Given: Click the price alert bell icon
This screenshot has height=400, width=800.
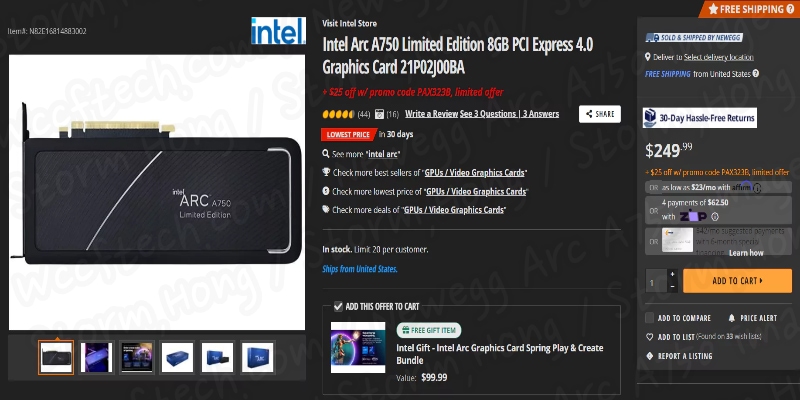Looking at the screenshot, I should (732, 318).
